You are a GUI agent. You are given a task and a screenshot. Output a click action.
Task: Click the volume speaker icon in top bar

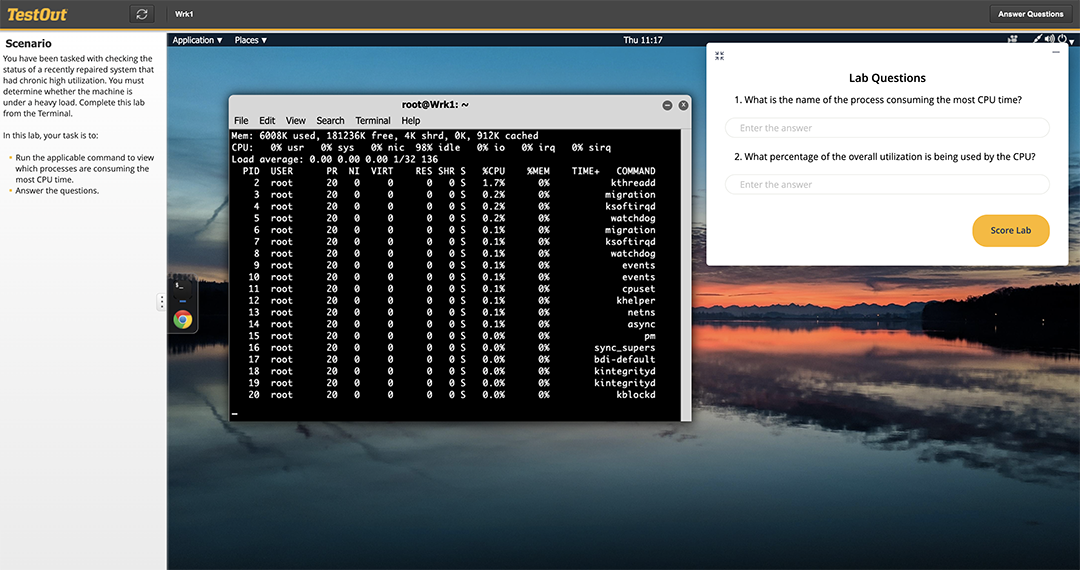[x=1050, y=40]
